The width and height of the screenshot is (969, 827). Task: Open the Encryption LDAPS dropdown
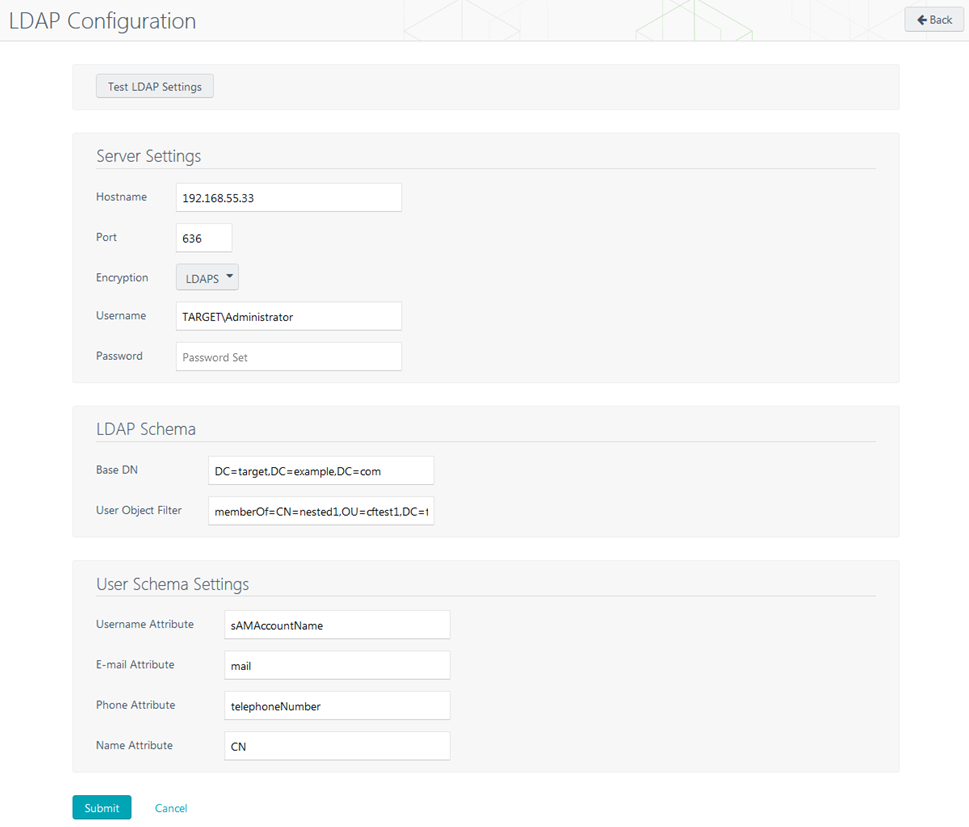click(x=207, y=278)
